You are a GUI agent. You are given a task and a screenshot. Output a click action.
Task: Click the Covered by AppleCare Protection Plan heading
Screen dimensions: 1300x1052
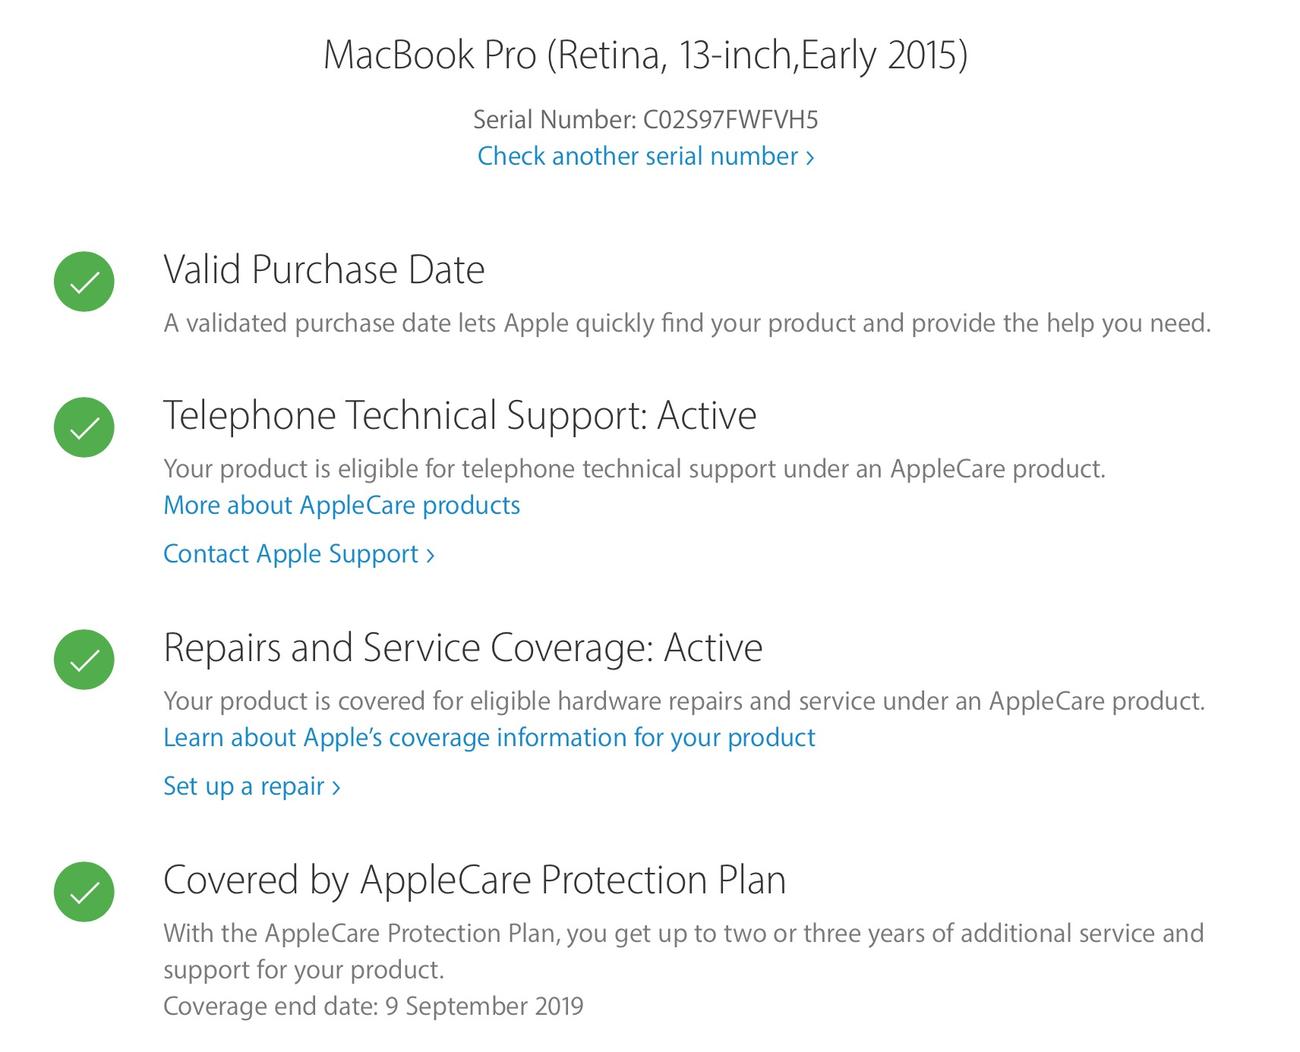coord(474,880)
